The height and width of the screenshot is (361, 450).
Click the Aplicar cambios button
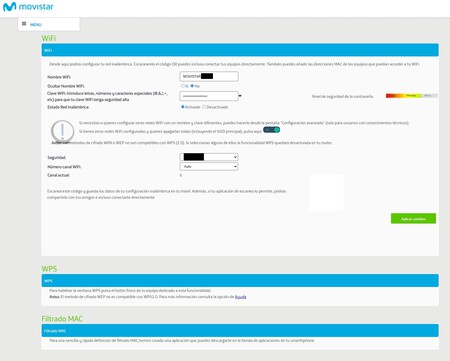pos(413,219)
